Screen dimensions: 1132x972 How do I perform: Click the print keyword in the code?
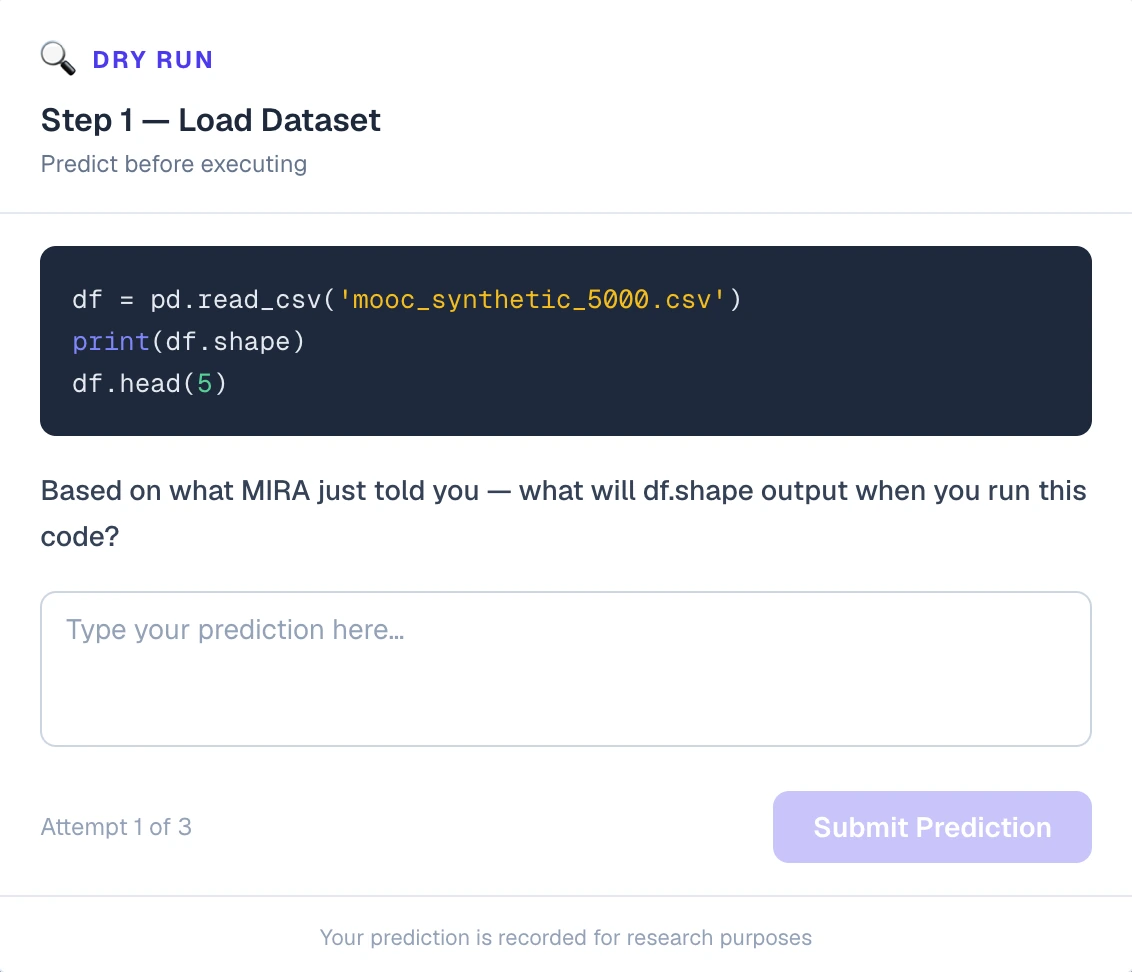coord(110,342)
